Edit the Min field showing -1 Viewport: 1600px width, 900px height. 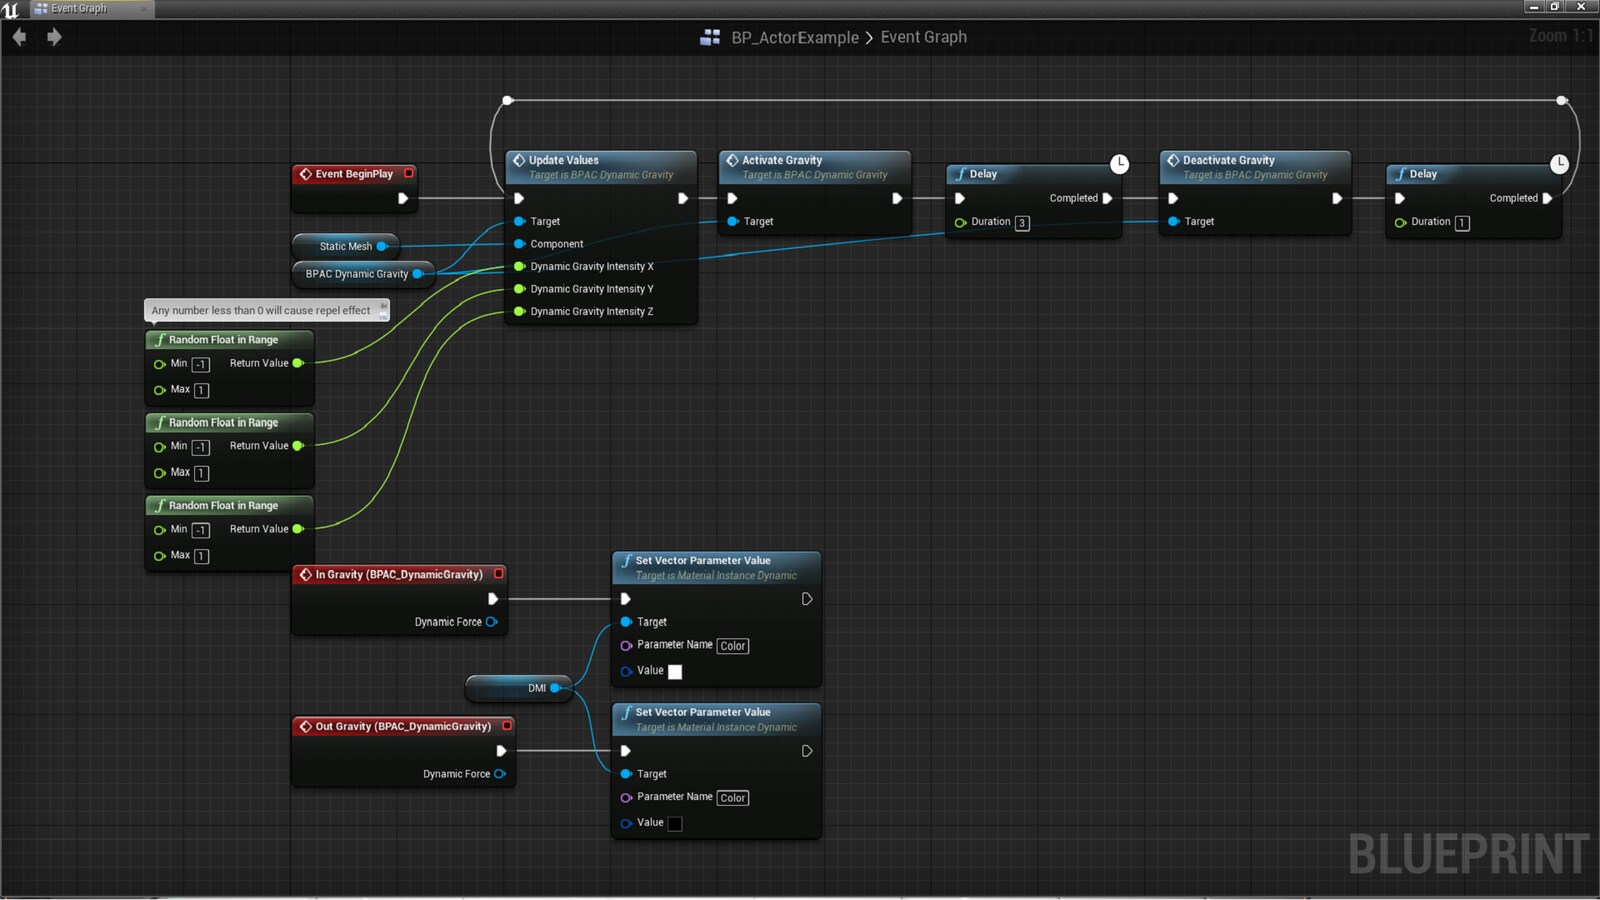(199, 364)
